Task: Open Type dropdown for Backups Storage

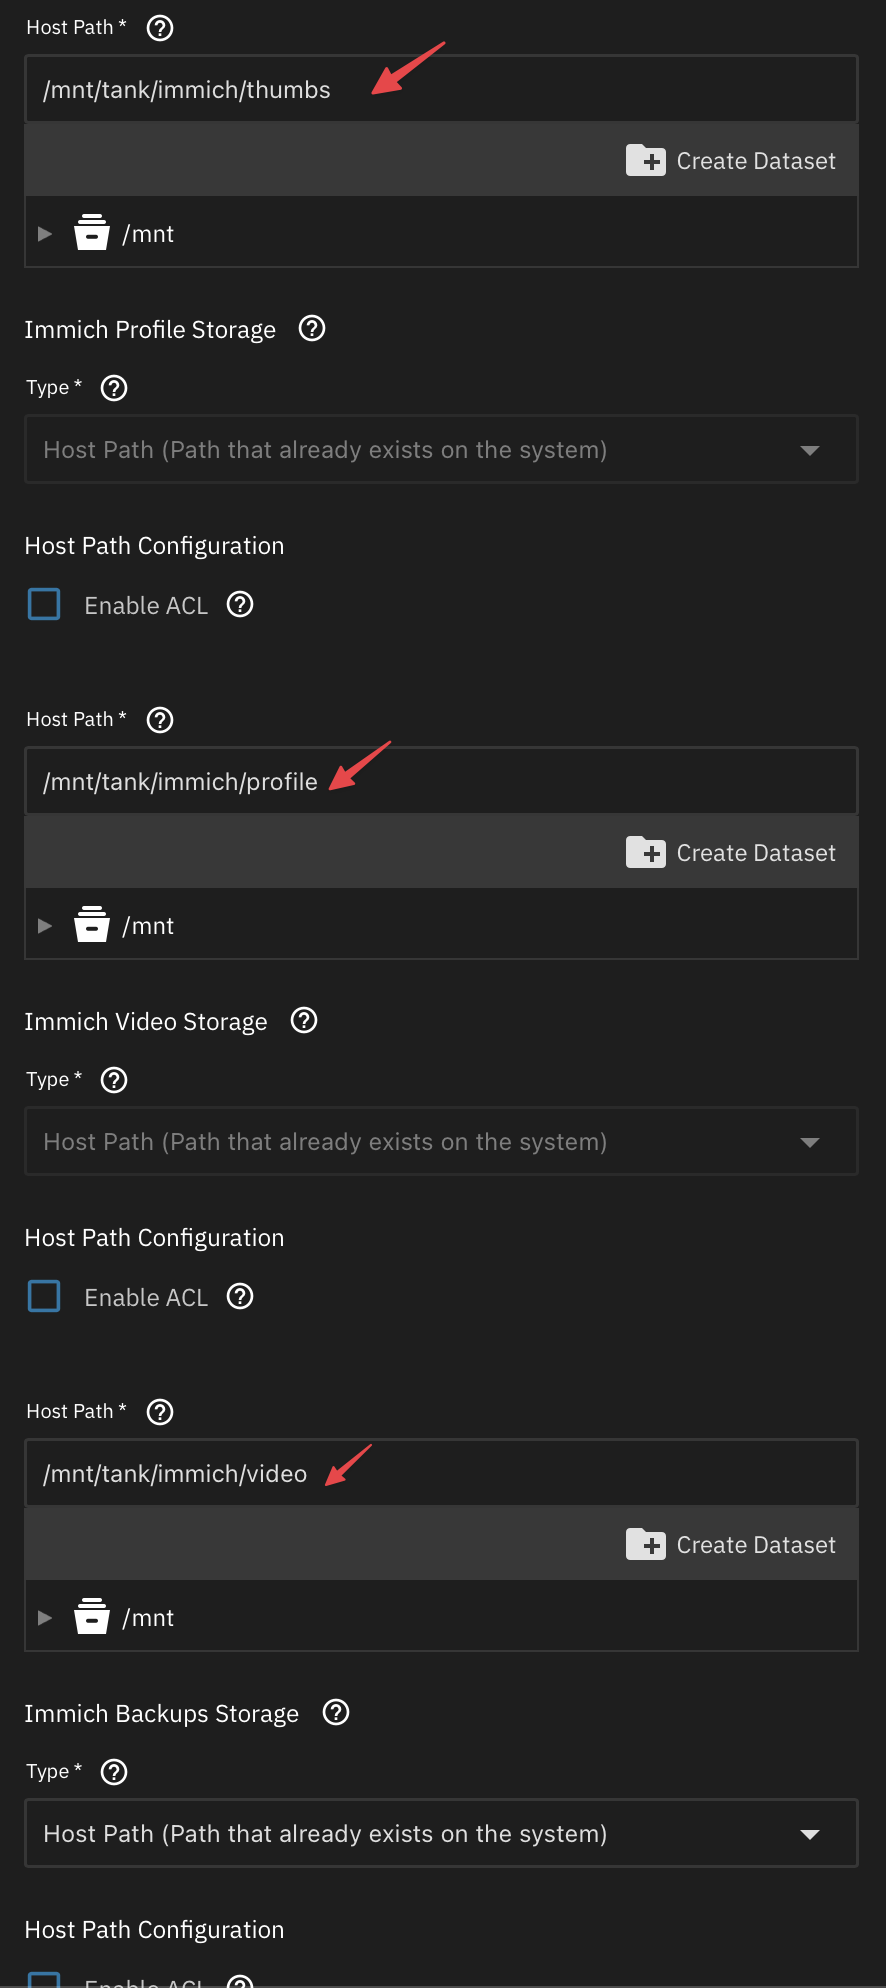Action: [x=441, y=1834]
